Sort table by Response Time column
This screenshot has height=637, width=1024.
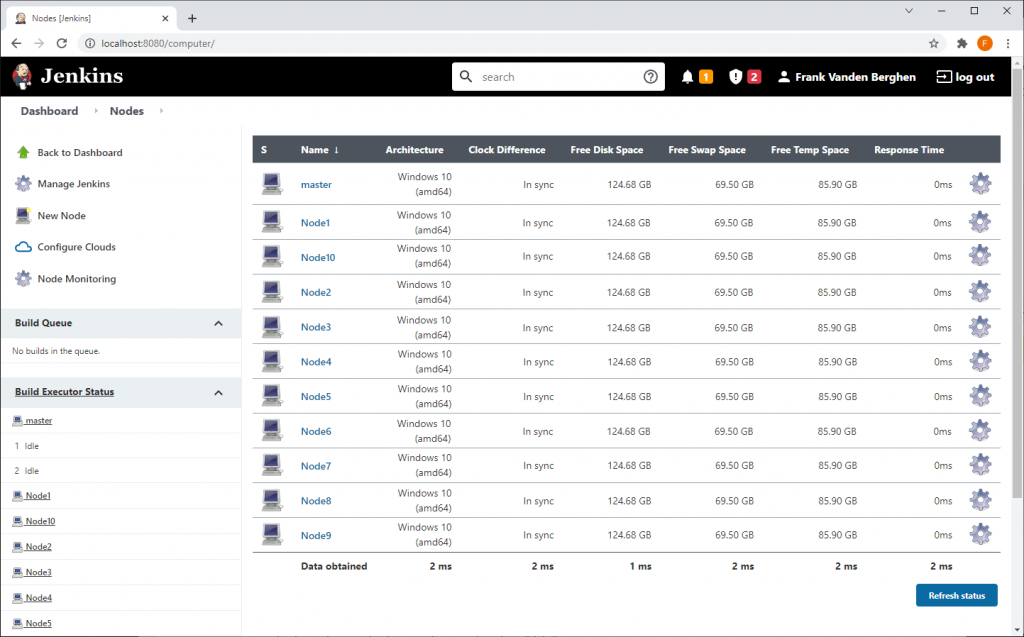coord(909,150)
